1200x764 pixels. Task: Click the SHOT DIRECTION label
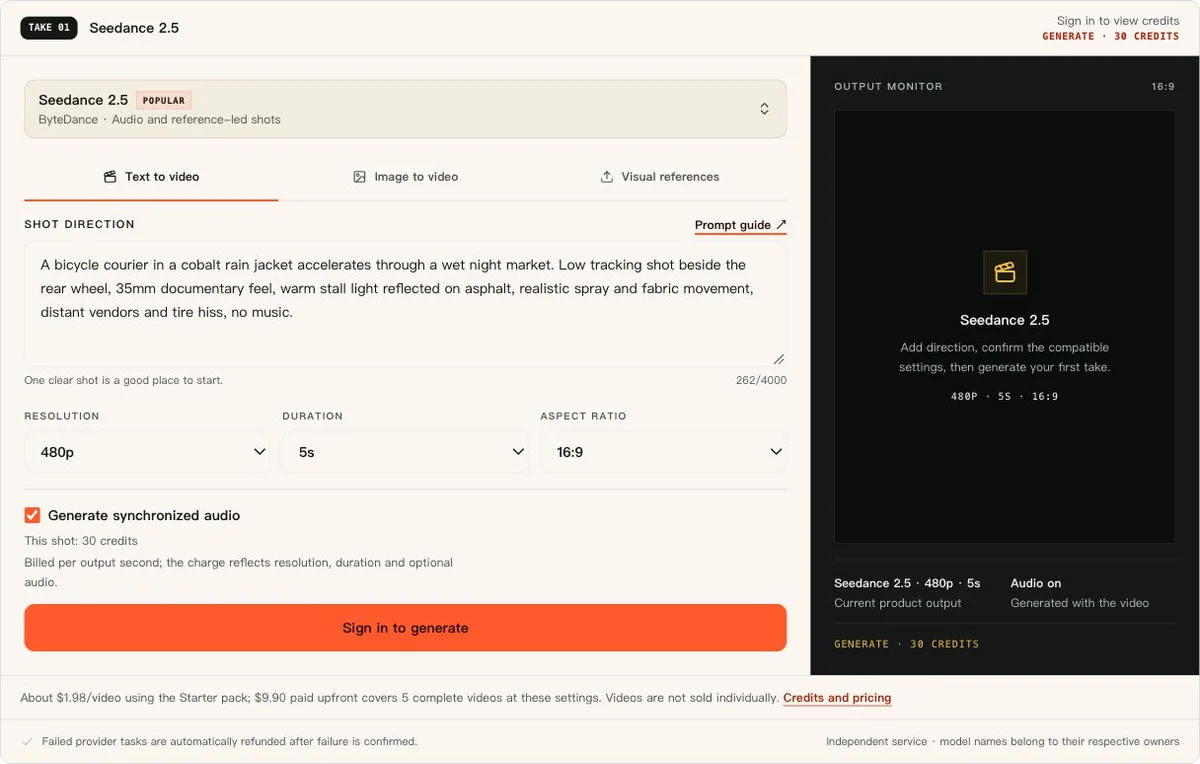(x=80, y=225)
